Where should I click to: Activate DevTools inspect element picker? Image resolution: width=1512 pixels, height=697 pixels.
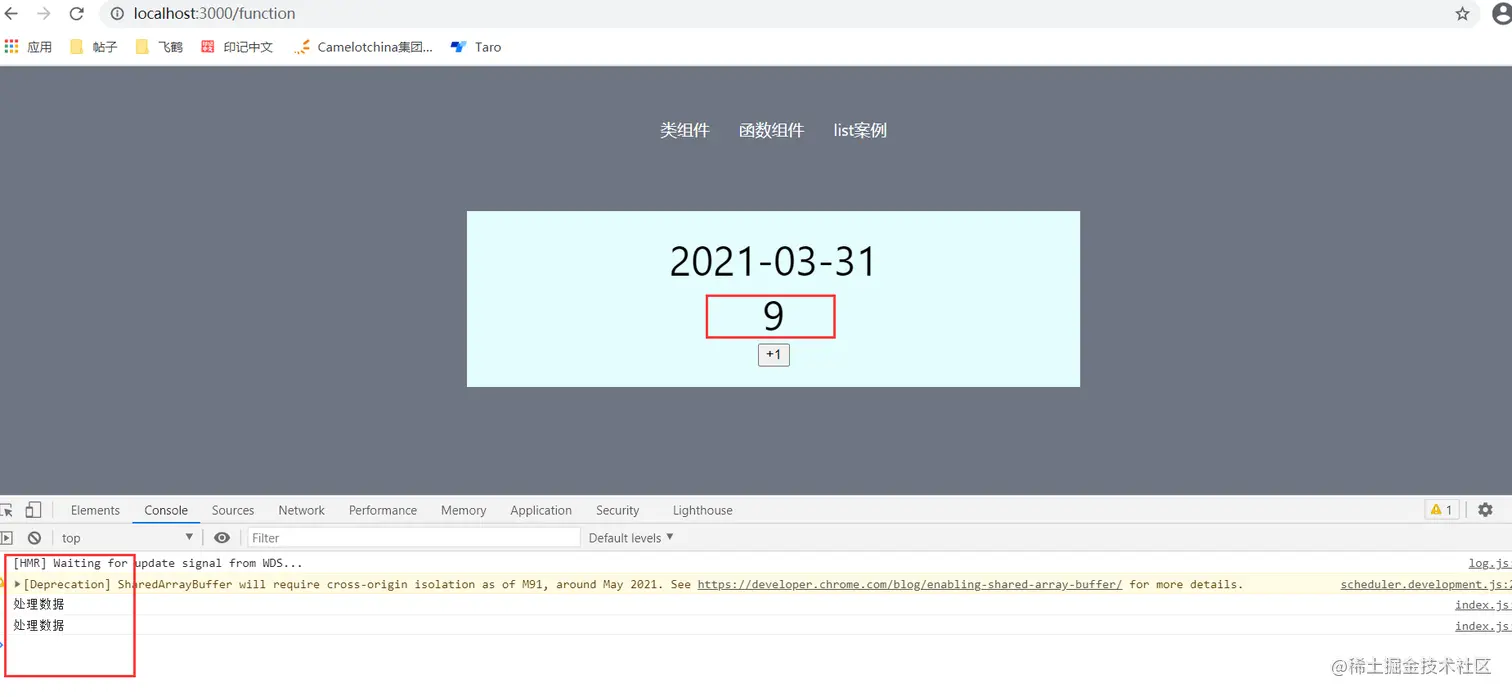[7, 510]
